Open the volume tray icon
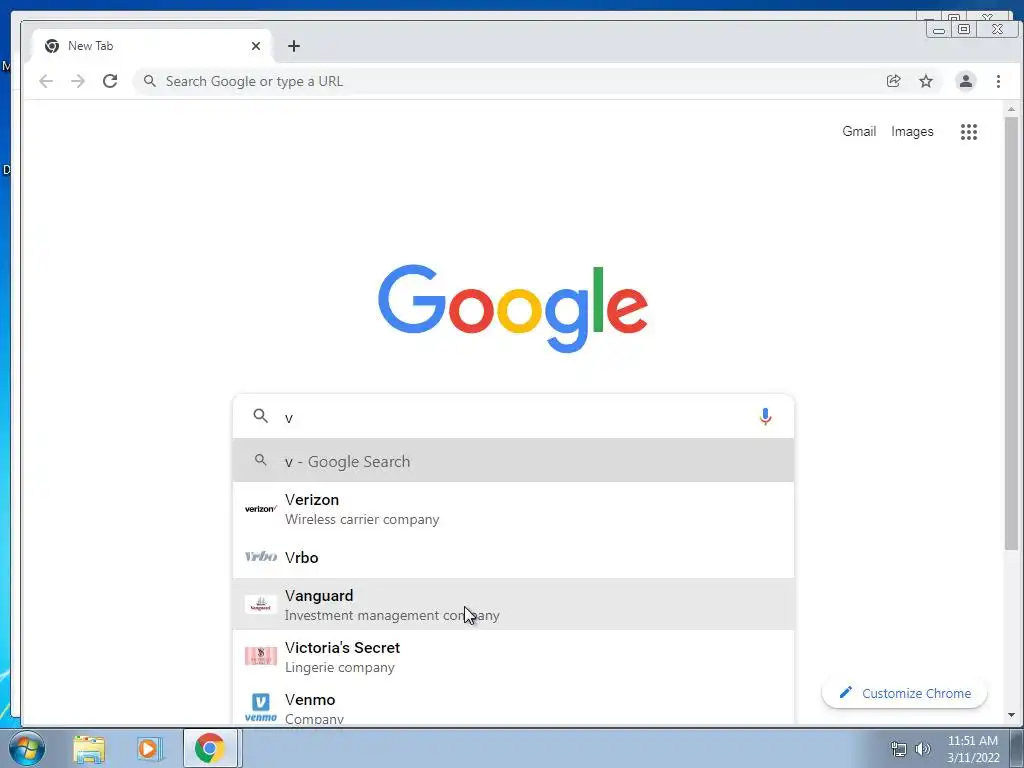This screenshot has height=768, width=1024. tap(922, 749)
